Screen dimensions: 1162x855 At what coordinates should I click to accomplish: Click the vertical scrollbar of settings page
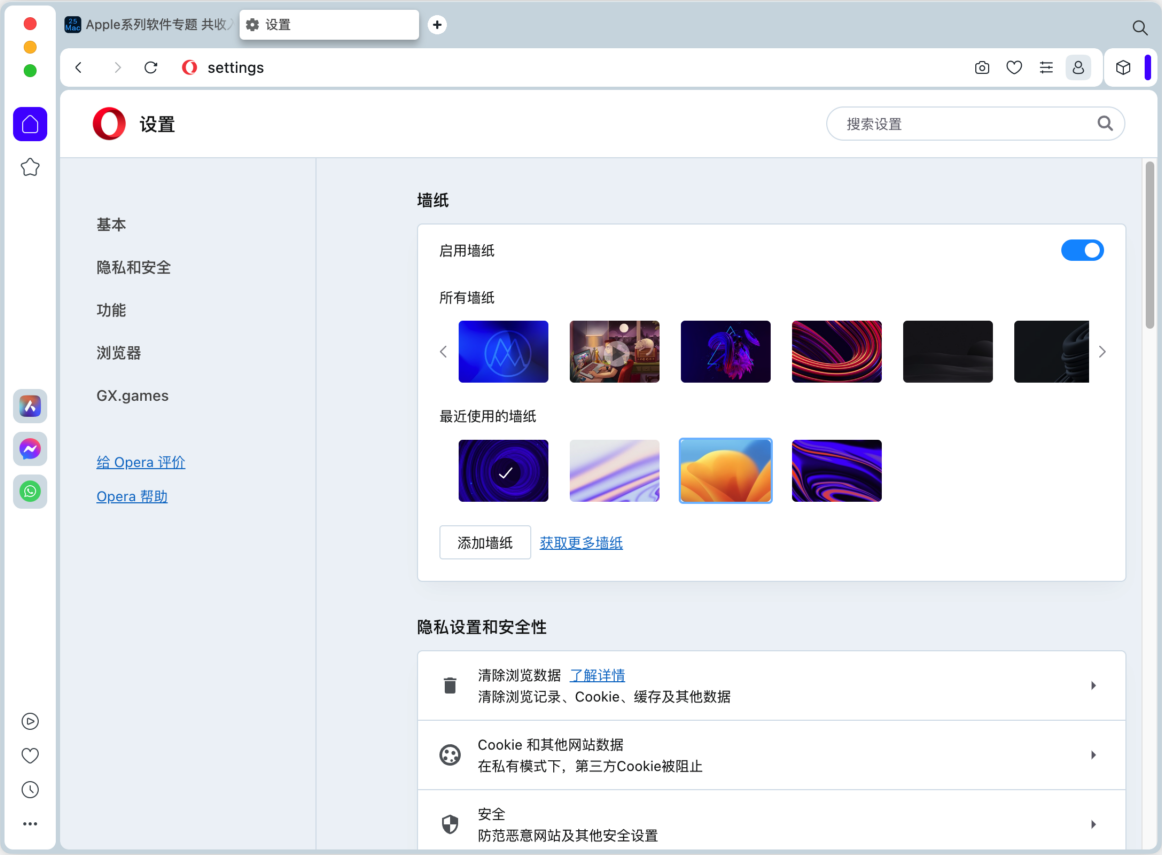[1149, 244]
